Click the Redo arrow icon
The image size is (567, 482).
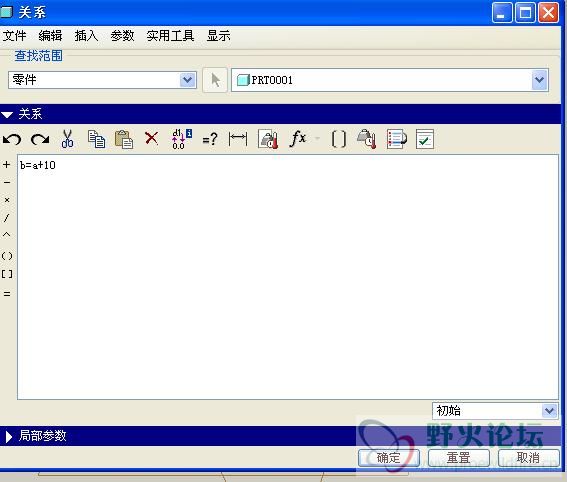click(40, 139)
